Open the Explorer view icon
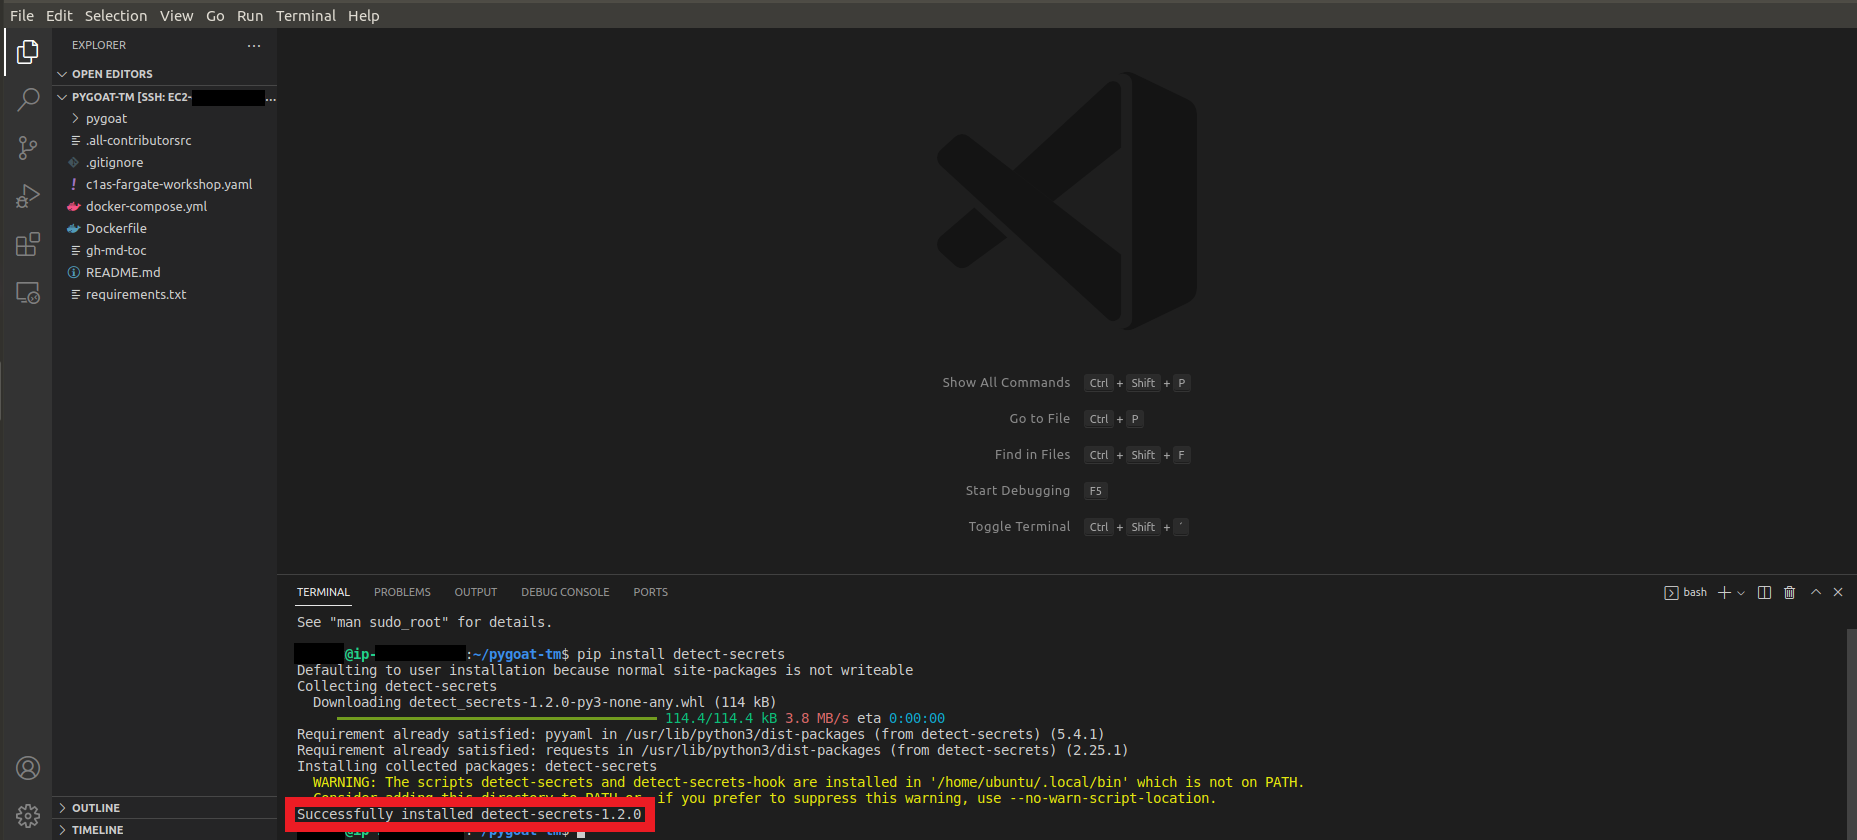 tap(28, 52)
